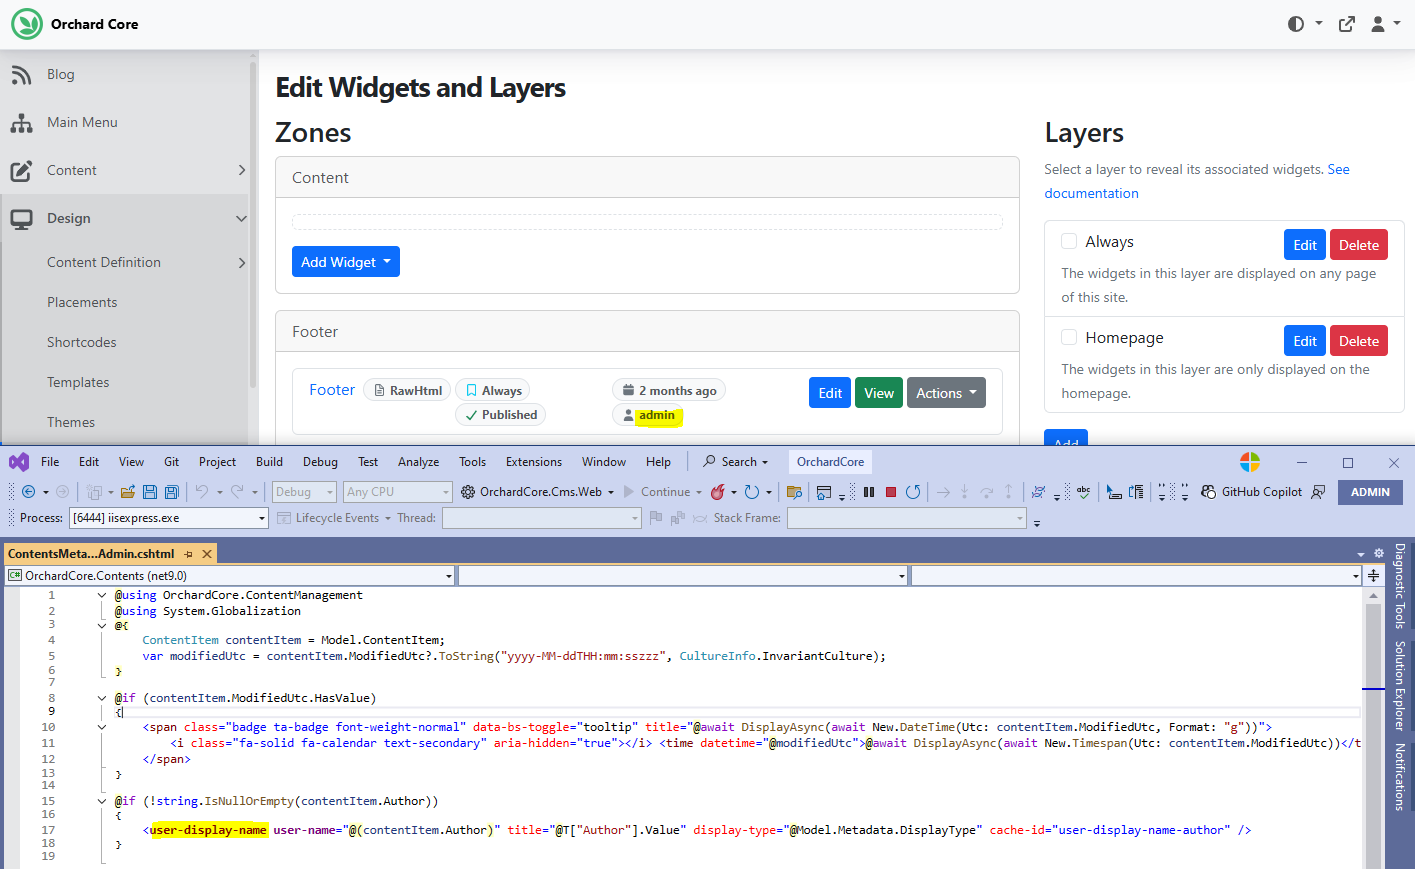This screenshot has height=869, width=1415.
Task: Open Placements in the Design menu
Action: pyautogui.click(x=82, y=303)
